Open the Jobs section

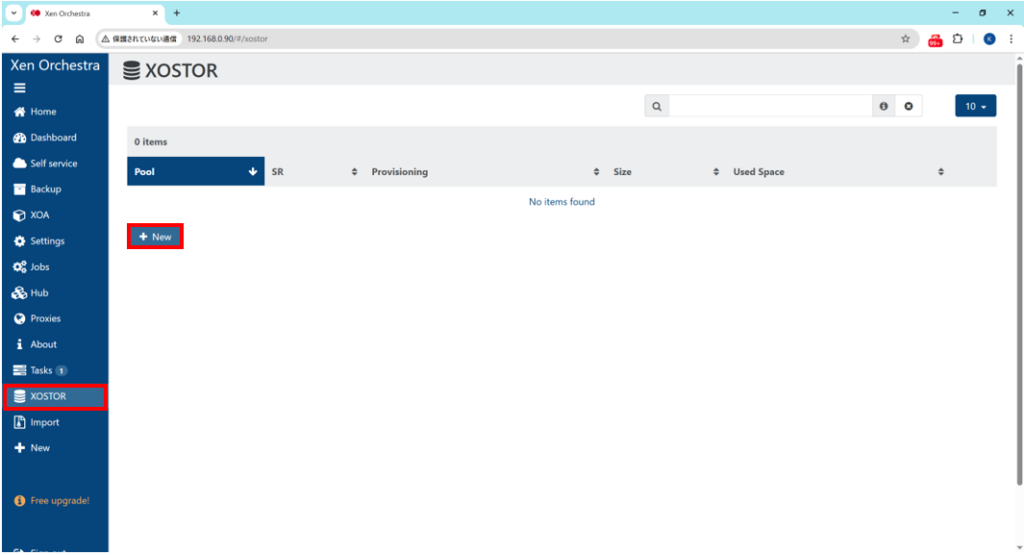pyautogui.click(x=39, y=267)
